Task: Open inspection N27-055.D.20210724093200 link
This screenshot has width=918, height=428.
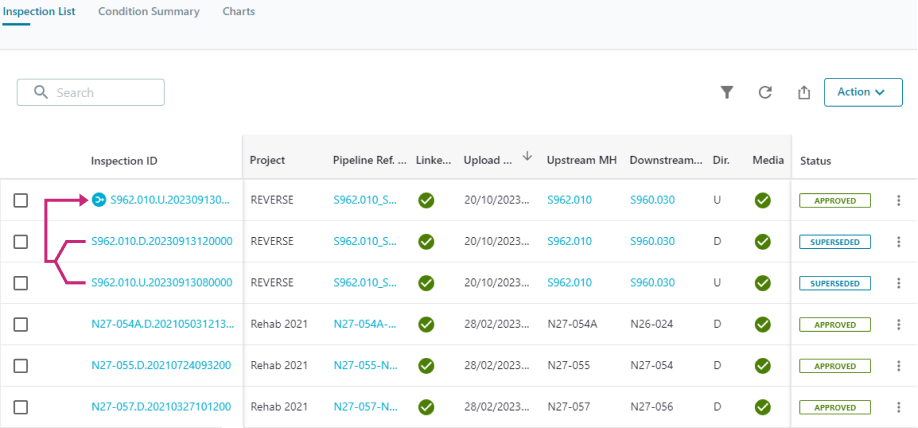Action: 161,366
